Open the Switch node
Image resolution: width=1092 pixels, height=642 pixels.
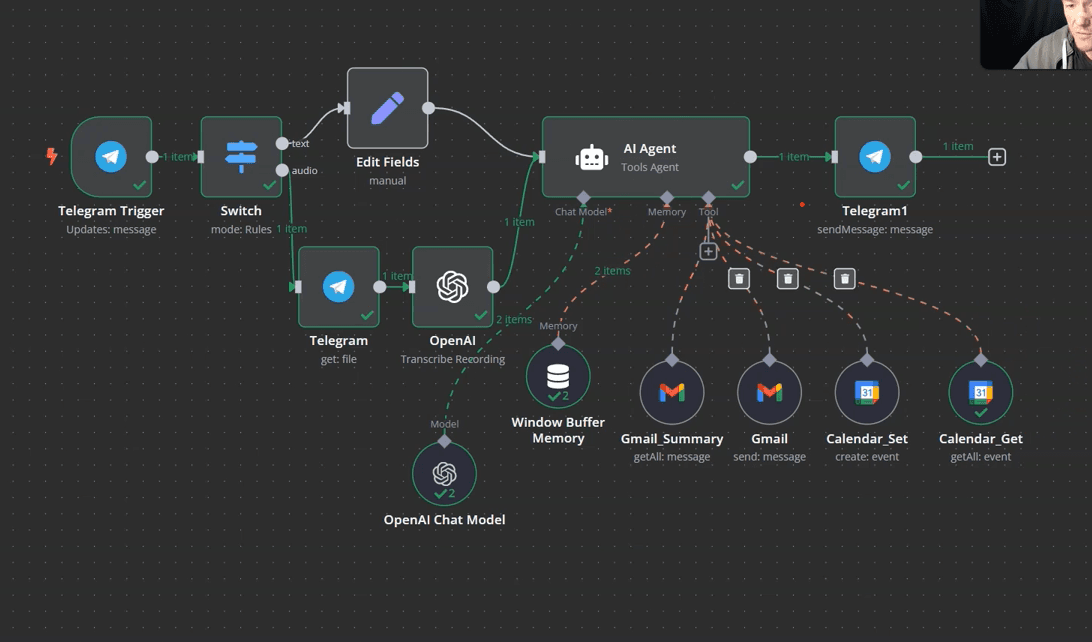[241, 157]
